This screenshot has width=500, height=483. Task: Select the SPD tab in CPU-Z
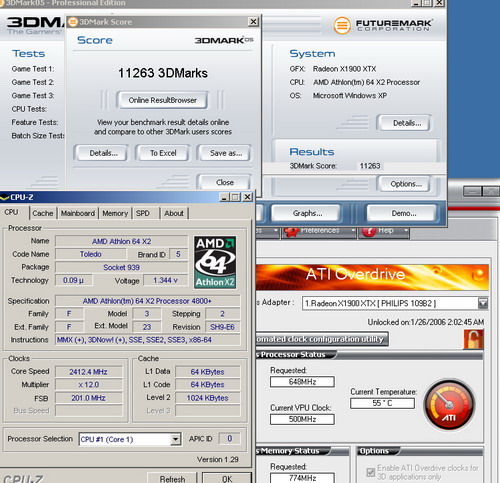point(143,213)
